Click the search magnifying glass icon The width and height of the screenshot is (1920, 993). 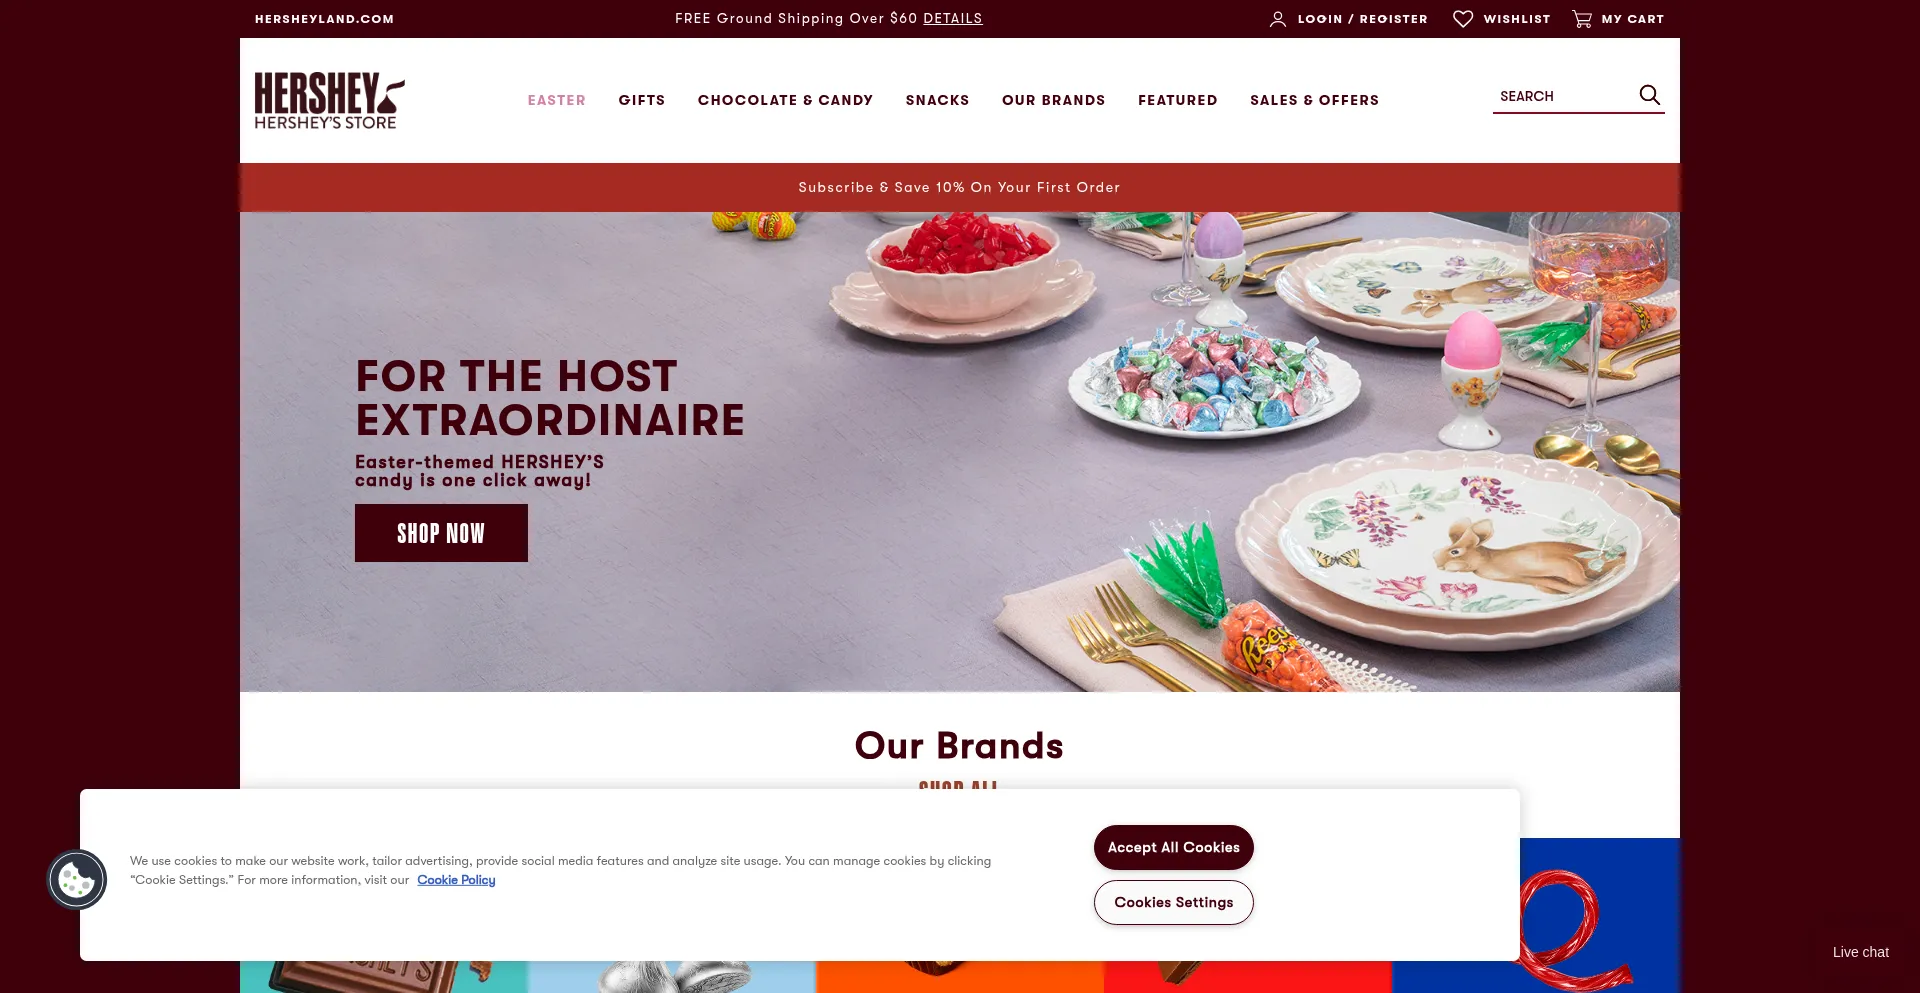(x=1649, y=95)
